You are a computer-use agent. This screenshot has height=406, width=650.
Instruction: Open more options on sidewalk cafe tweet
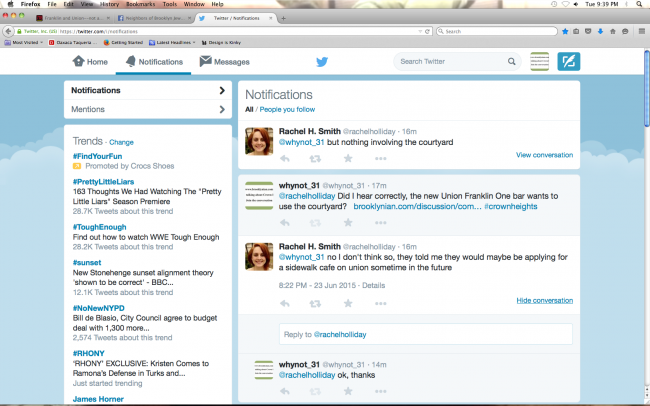pos(381,304)
